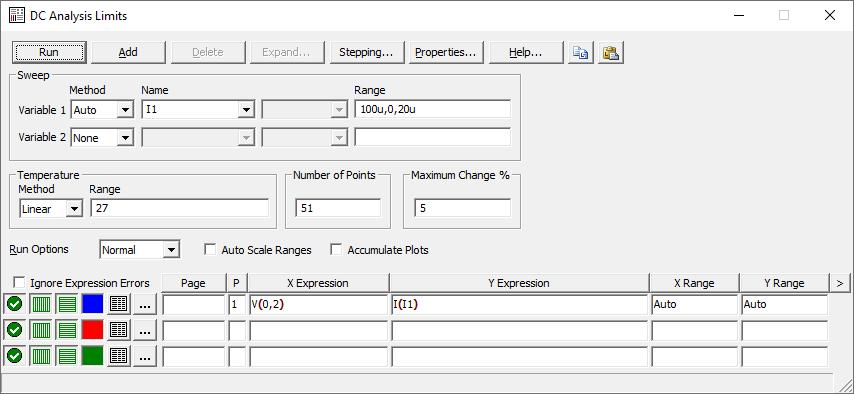Screen dimensions: 854x394
Task: Open the ellipsis options button in third row
Action: point(145,356)
